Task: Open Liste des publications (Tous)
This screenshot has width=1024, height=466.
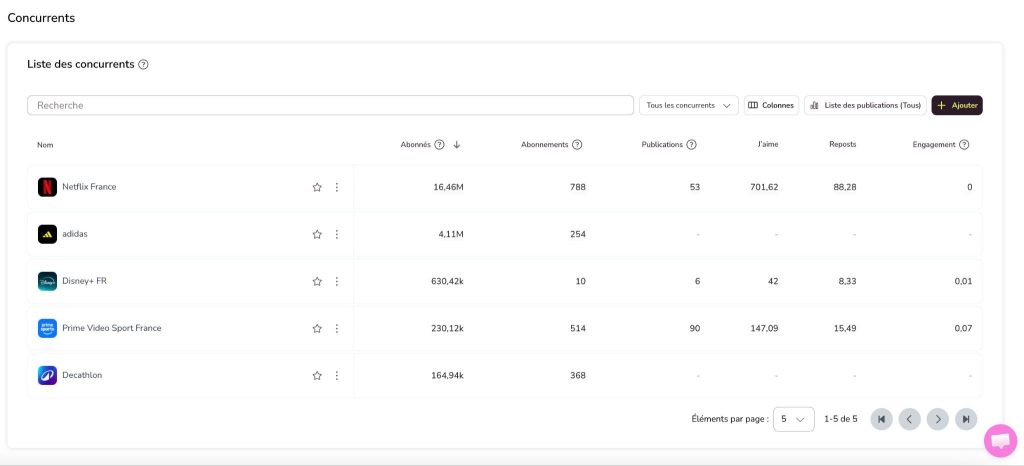Action: pos(865,105)
